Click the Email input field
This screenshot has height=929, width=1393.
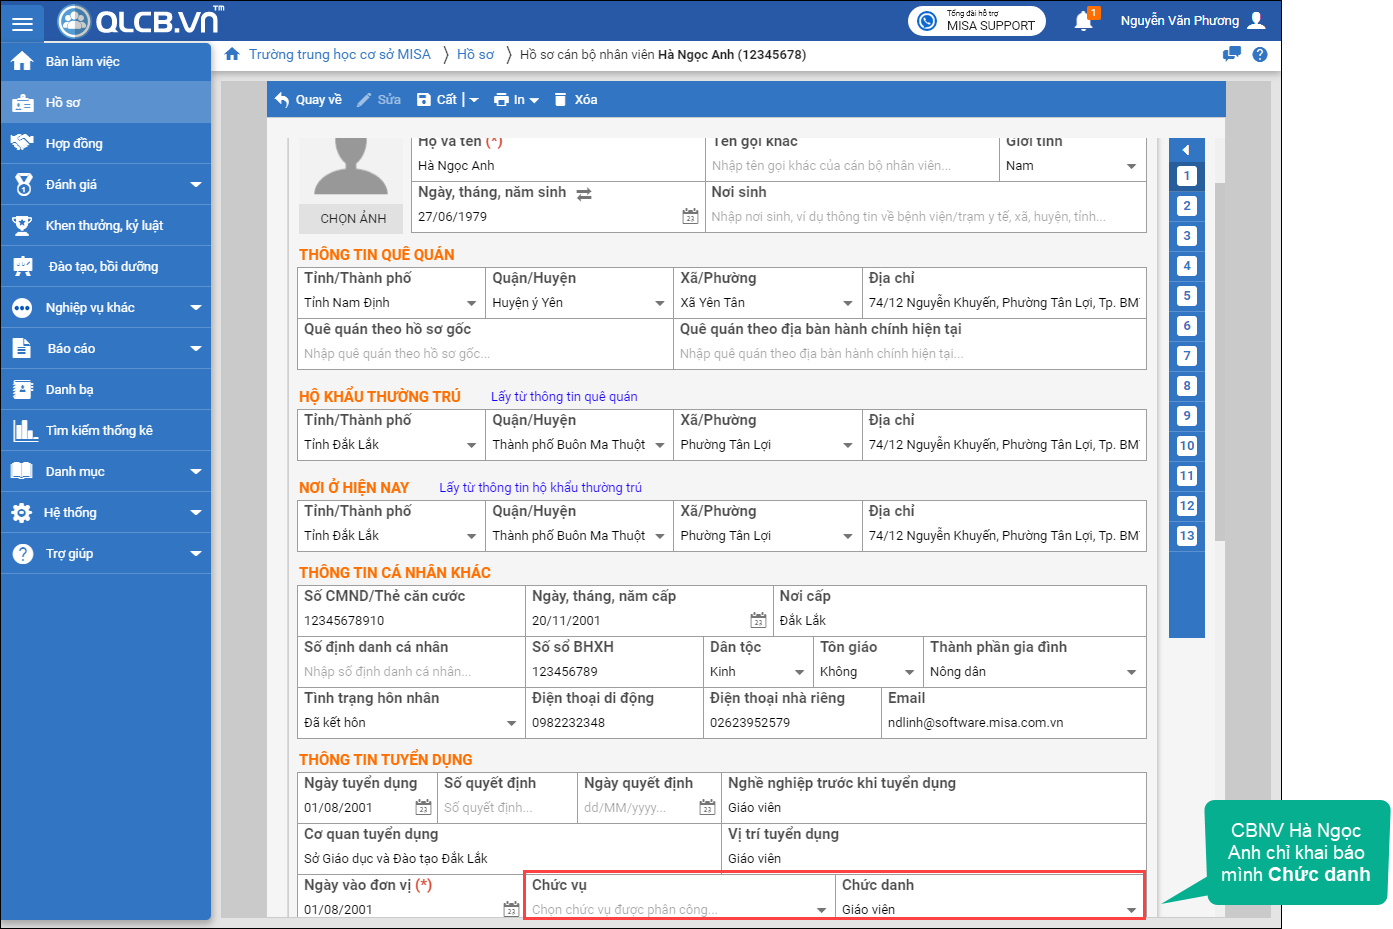click(x=1012, y=723)
